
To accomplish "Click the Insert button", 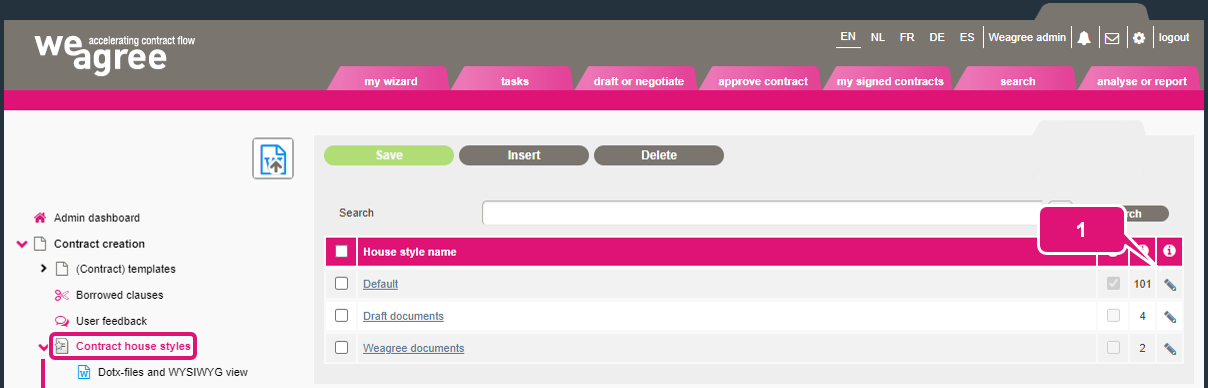I will pyautogui.click(x=524, y=155).
